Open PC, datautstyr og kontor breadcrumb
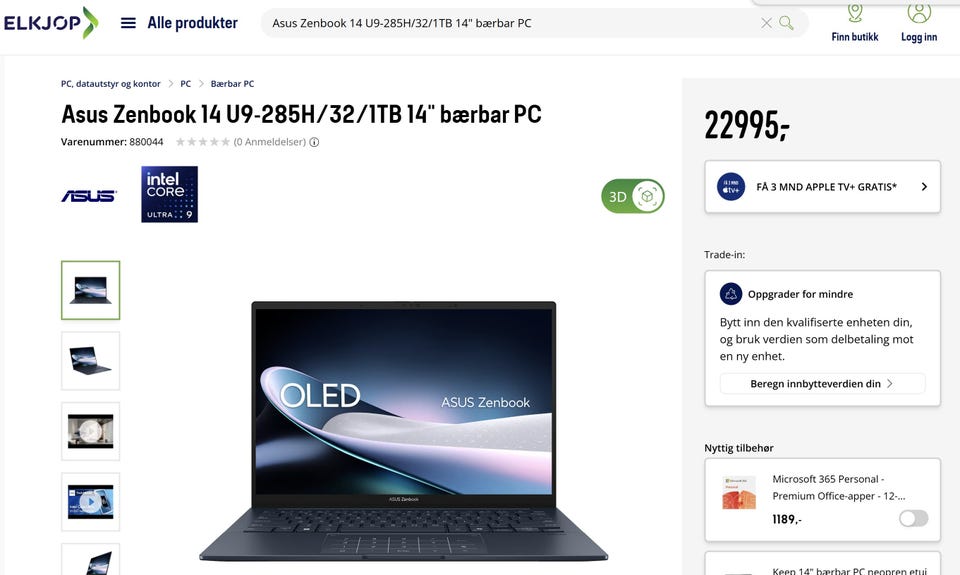Viewport: 960px width, 575px height. pos(110,84)
